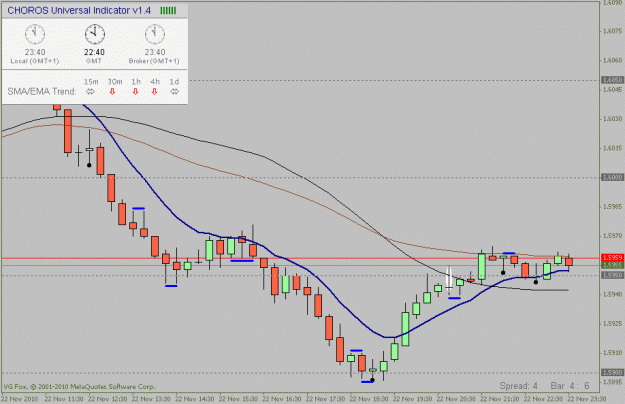Click the GMT clock icon
This screenshot has height=404, width=625.
point(95,34)
